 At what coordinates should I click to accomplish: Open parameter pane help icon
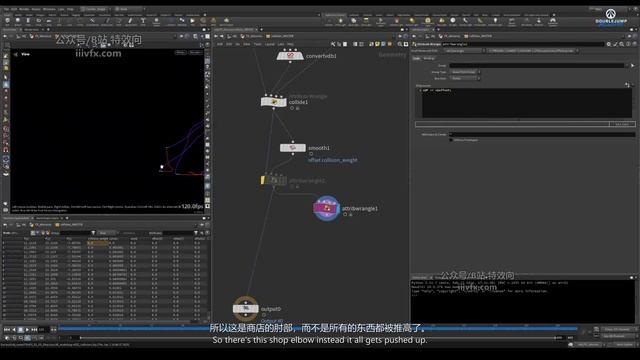(x=635, y=44)
